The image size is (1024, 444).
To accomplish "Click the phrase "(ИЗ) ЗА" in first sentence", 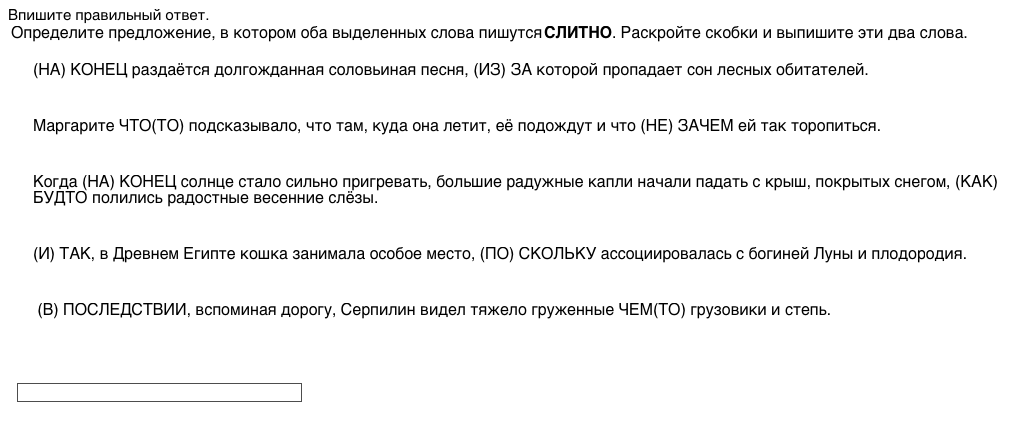I will tap(503, 71).
